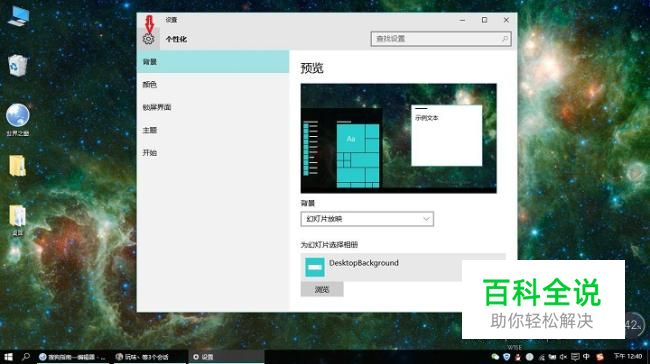Screen dimensions: 650x364
Task: Click the 为幻灯片选择相册 label
Action: point(329,245)
